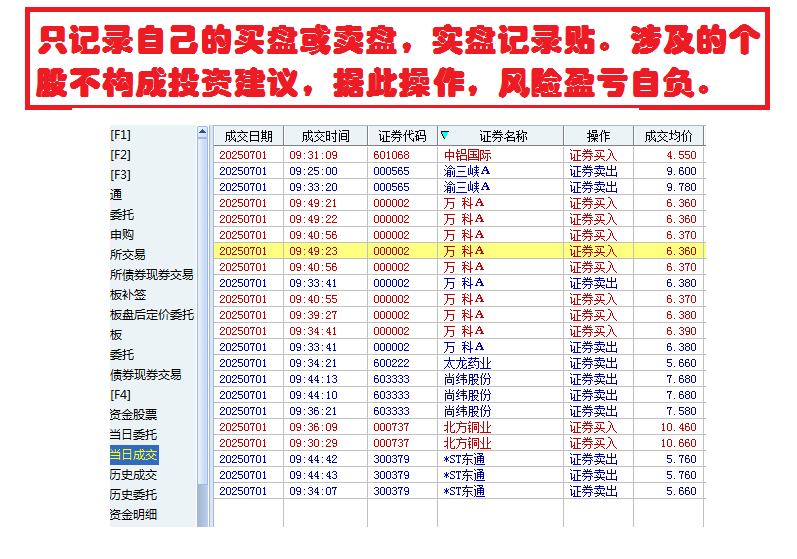Click the highlighted 09:49:23 time cell
The height and width of the screenshot is (559, 797).
coord(325,251)
